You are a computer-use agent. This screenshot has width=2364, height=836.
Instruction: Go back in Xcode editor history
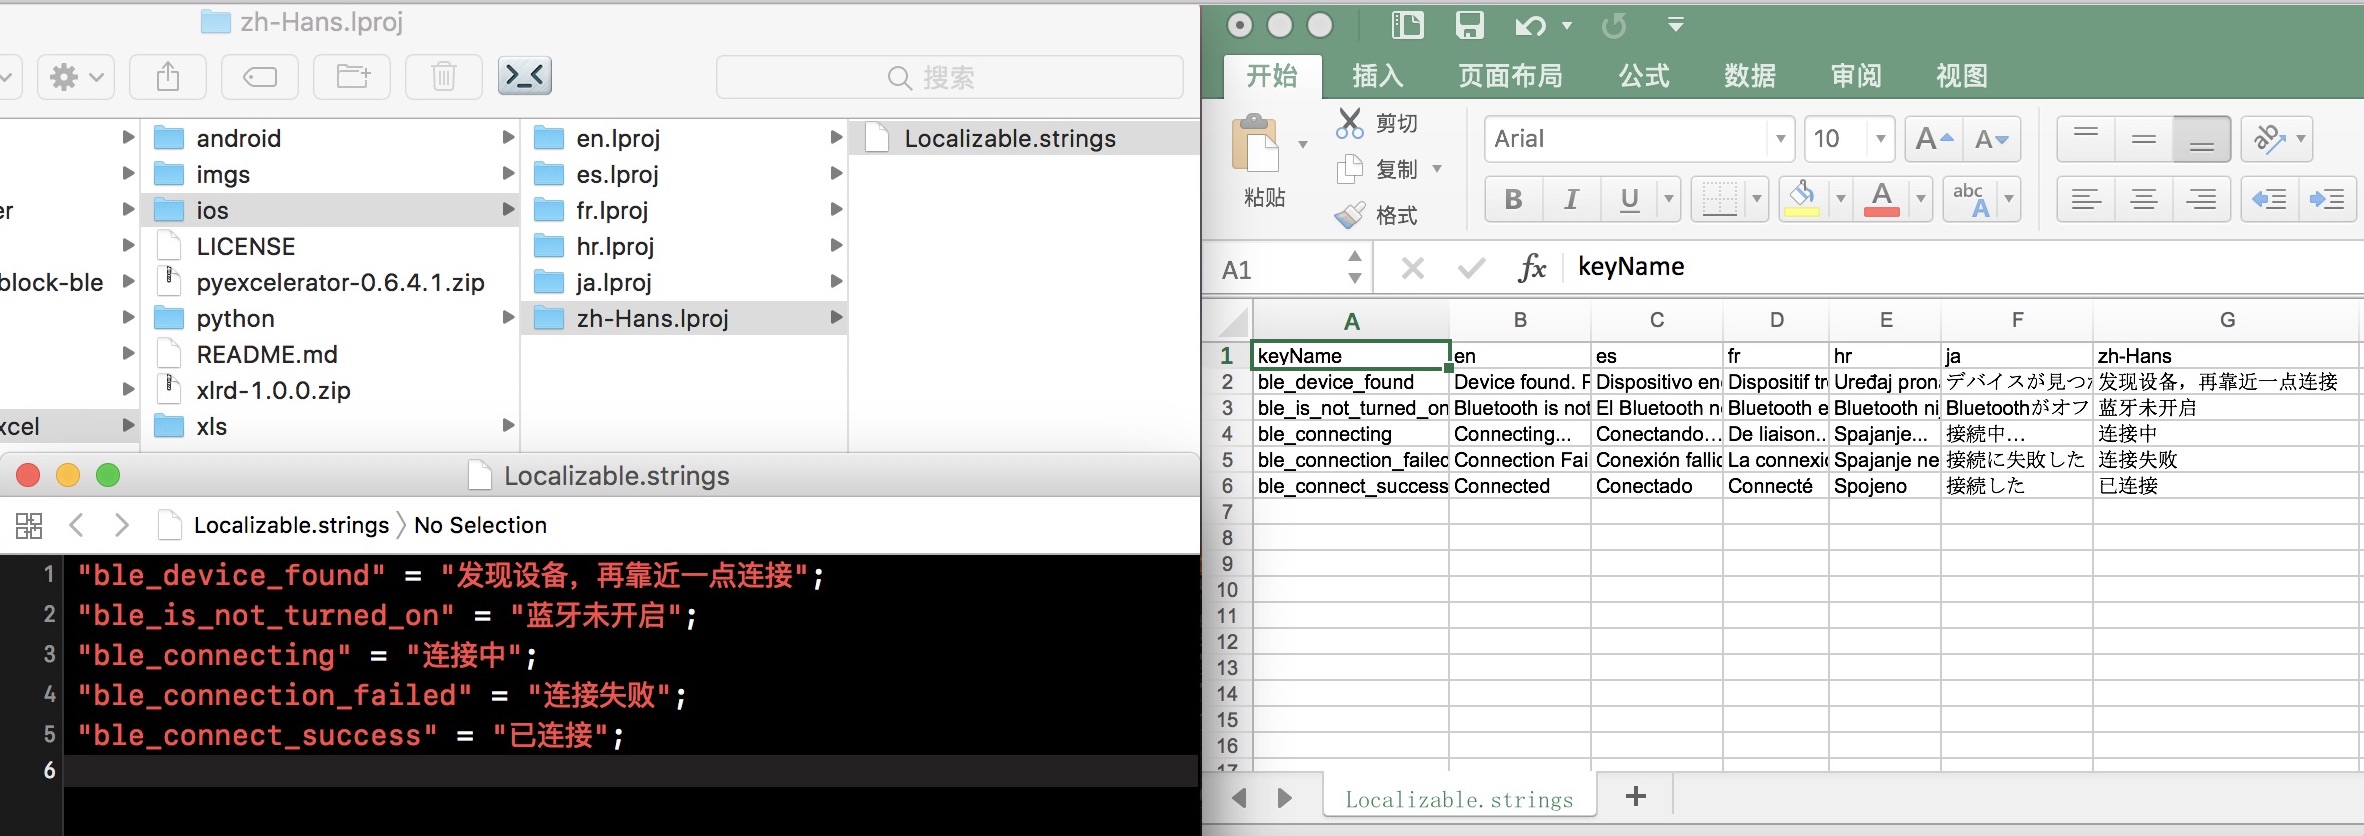(x=76, y=525)
